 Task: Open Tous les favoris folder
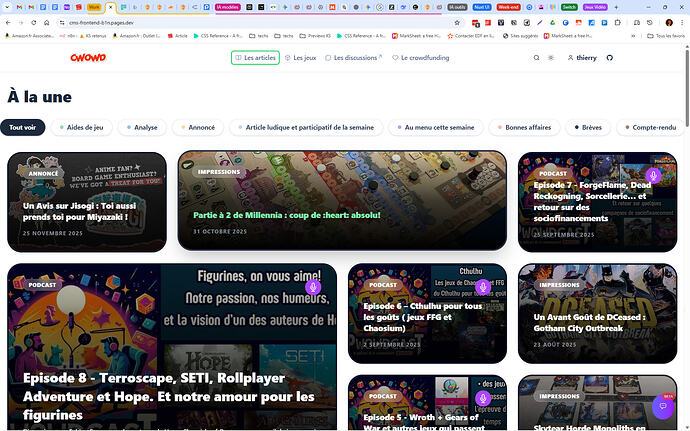point(666,36)
